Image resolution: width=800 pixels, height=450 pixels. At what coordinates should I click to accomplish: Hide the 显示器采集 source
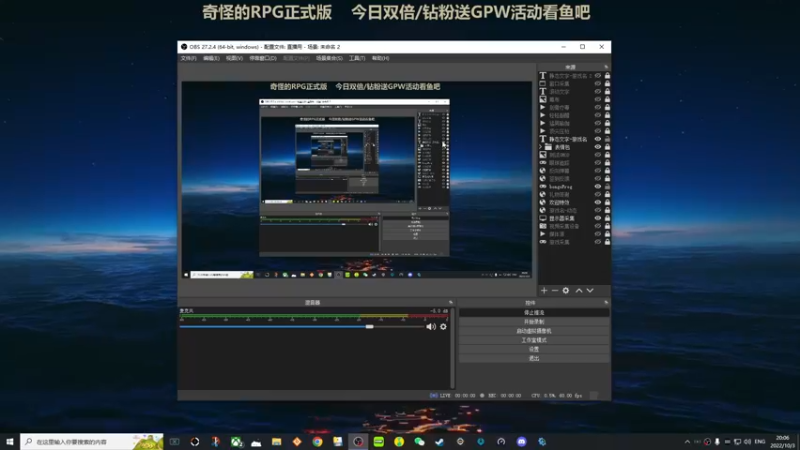(x=598, y=218)
